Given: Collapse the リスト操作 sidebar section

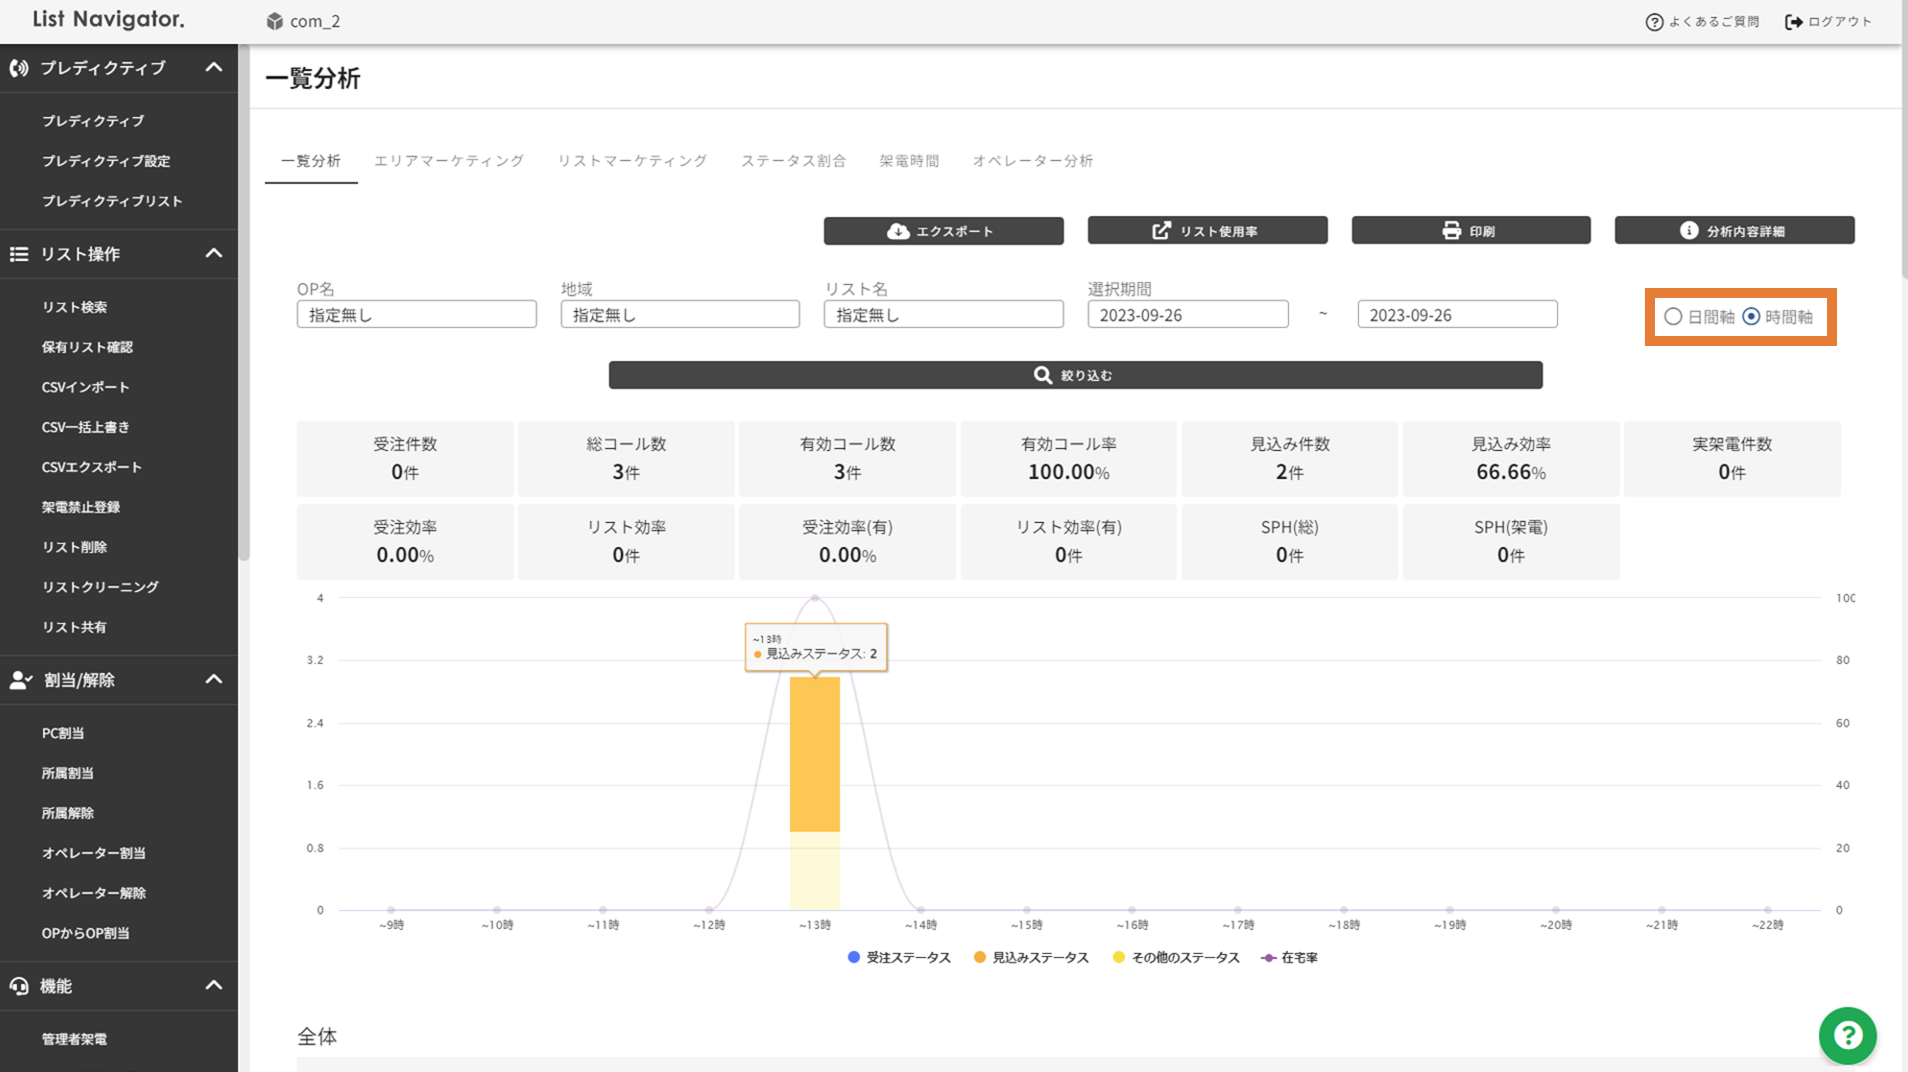Looking at the screenshot, I should [213, 253].
